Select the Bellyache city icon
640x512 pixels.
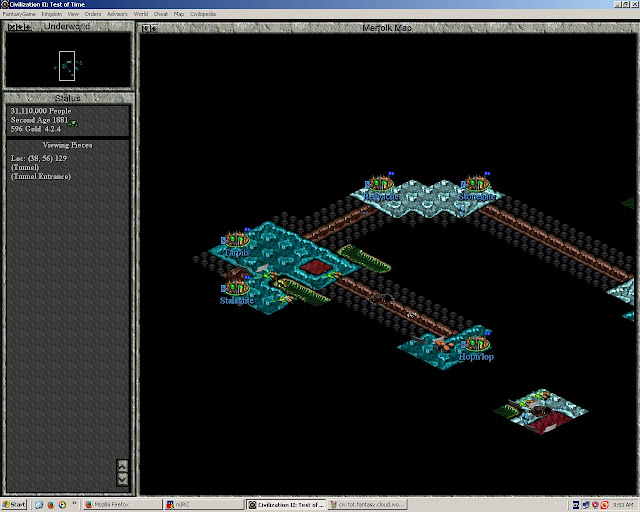click(x=380, y=183)
